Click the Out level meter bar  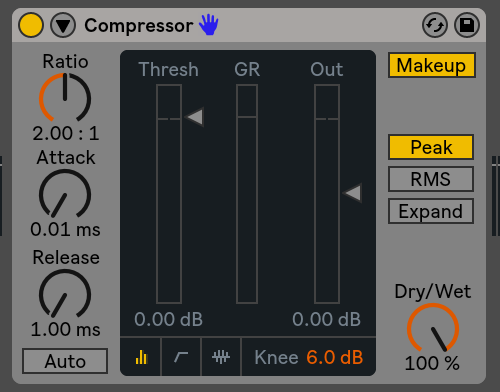tap(327, 194)
